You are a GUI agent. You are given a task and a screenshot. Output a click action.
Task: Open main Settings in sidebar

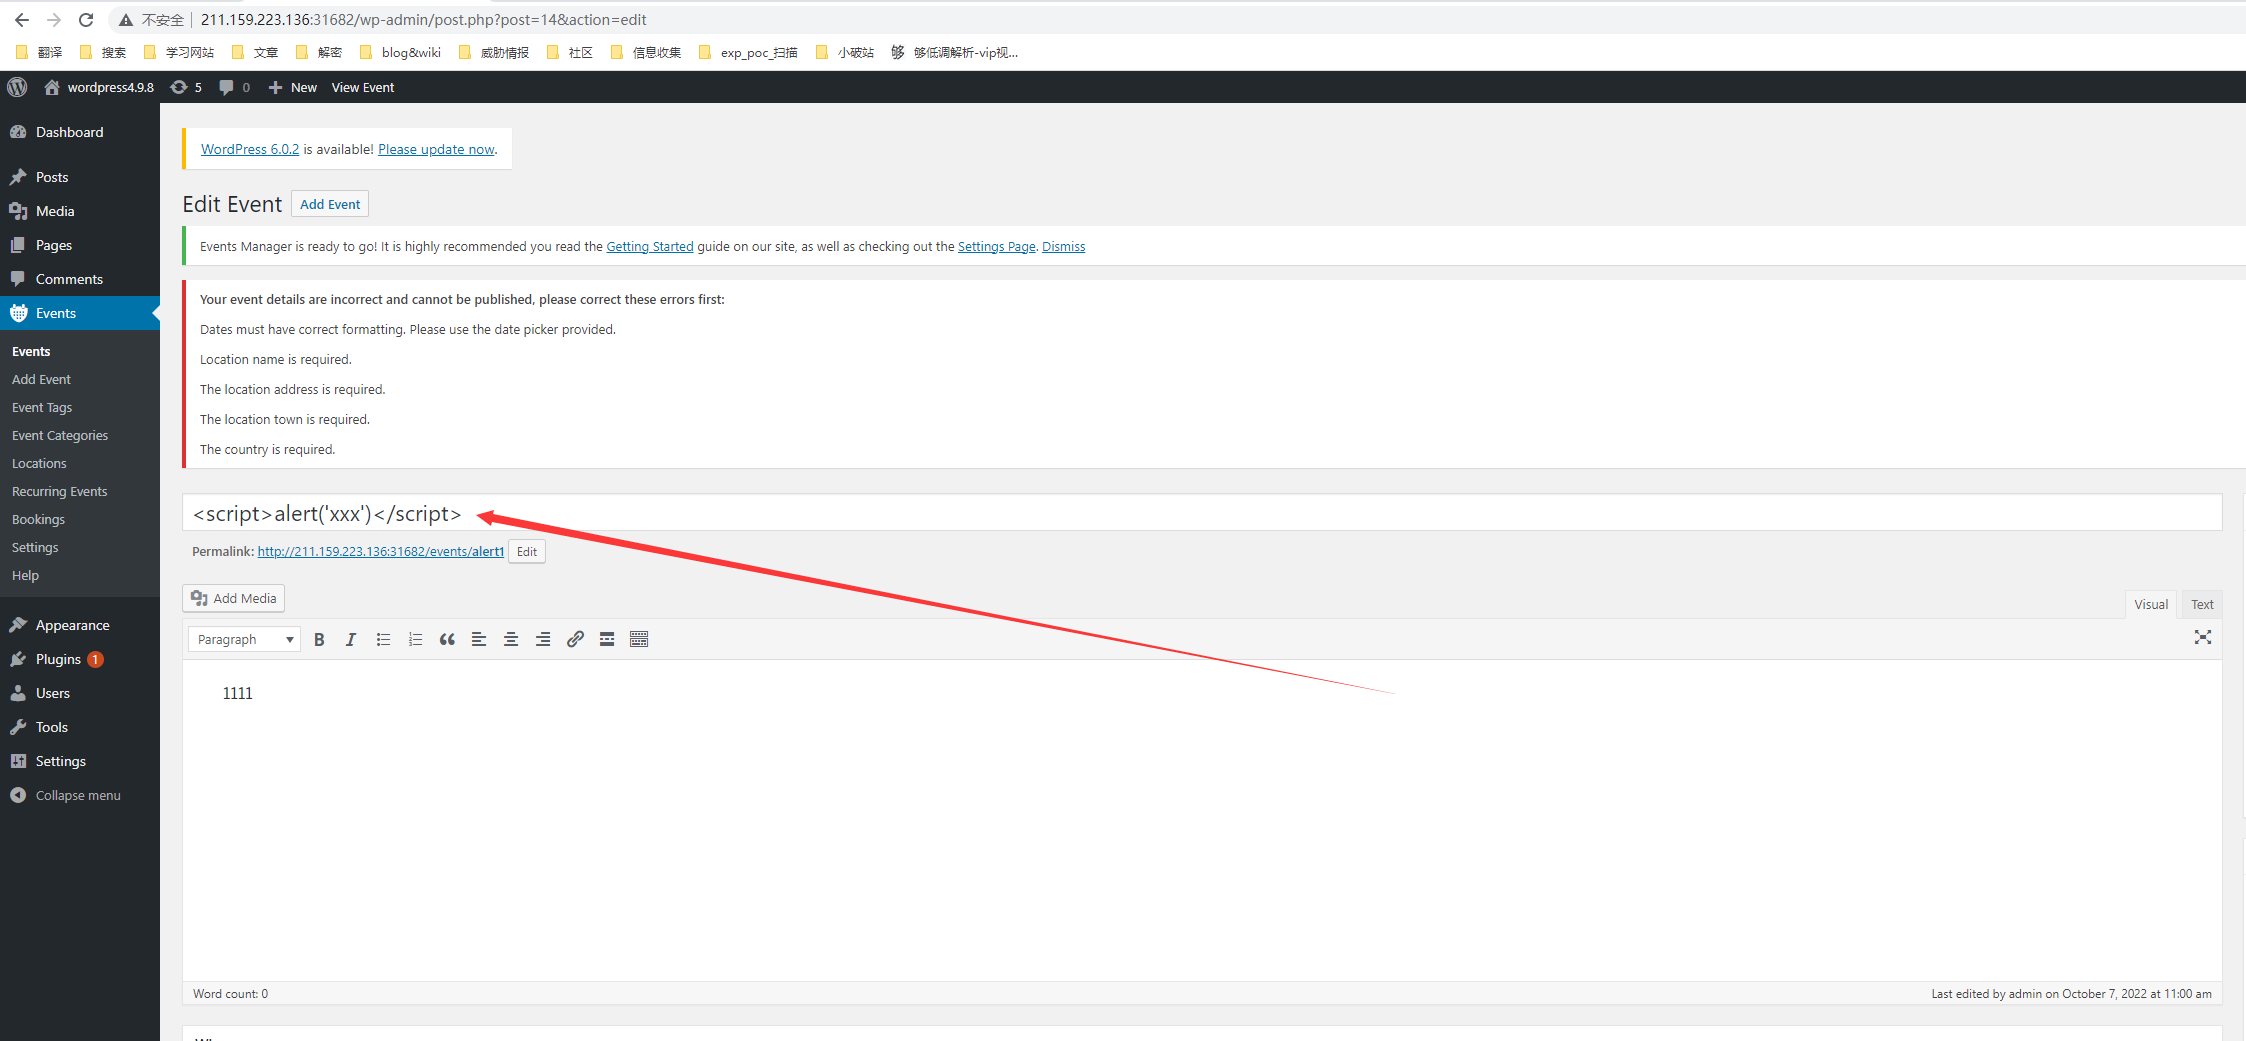click(x=80, y=761)
